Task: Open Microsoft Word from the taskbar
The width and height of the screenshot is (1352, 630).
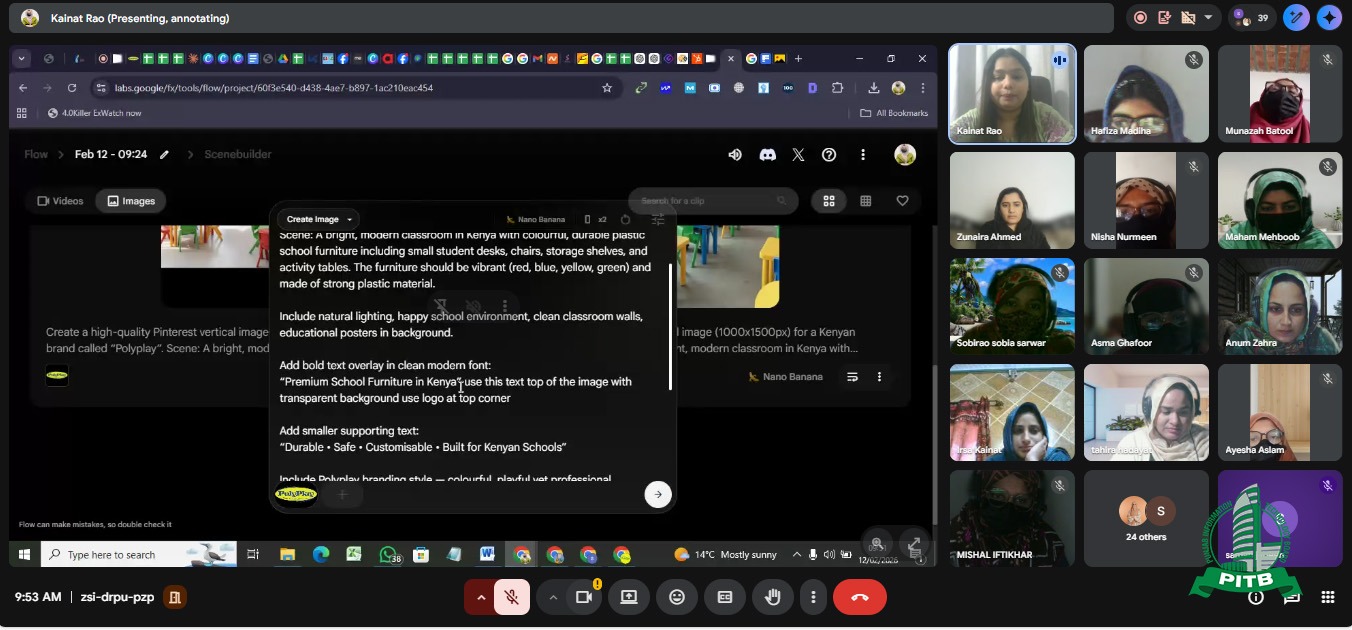Action: point(487,554)
